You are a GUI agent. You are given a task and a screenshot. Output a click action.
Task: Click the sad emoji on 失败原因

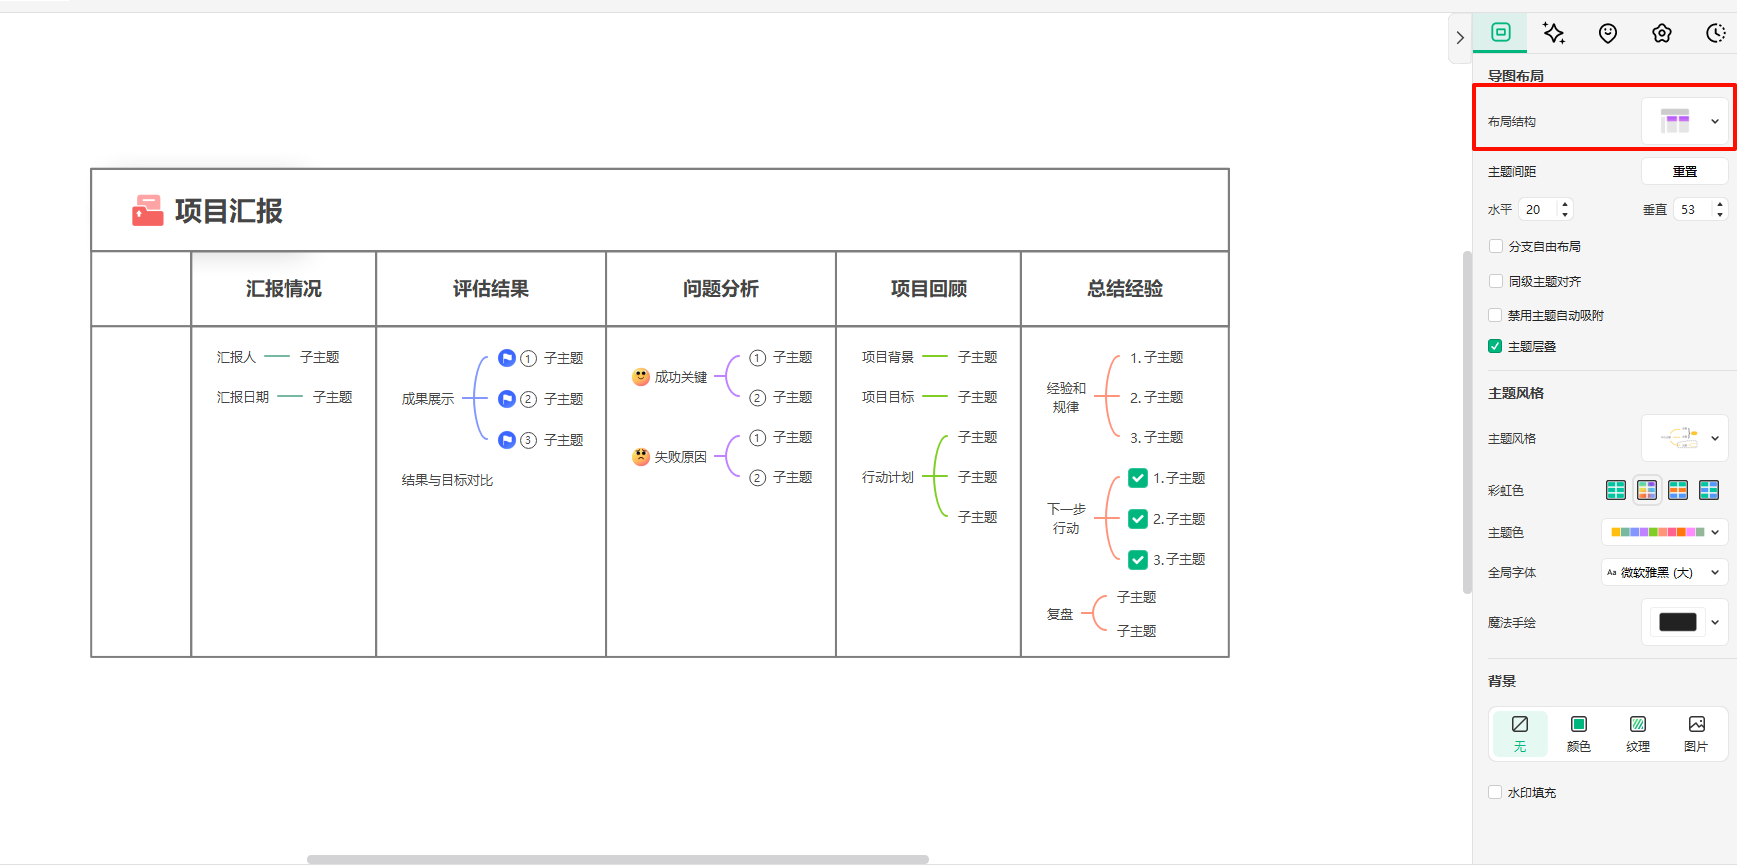[x=641, y=457]
